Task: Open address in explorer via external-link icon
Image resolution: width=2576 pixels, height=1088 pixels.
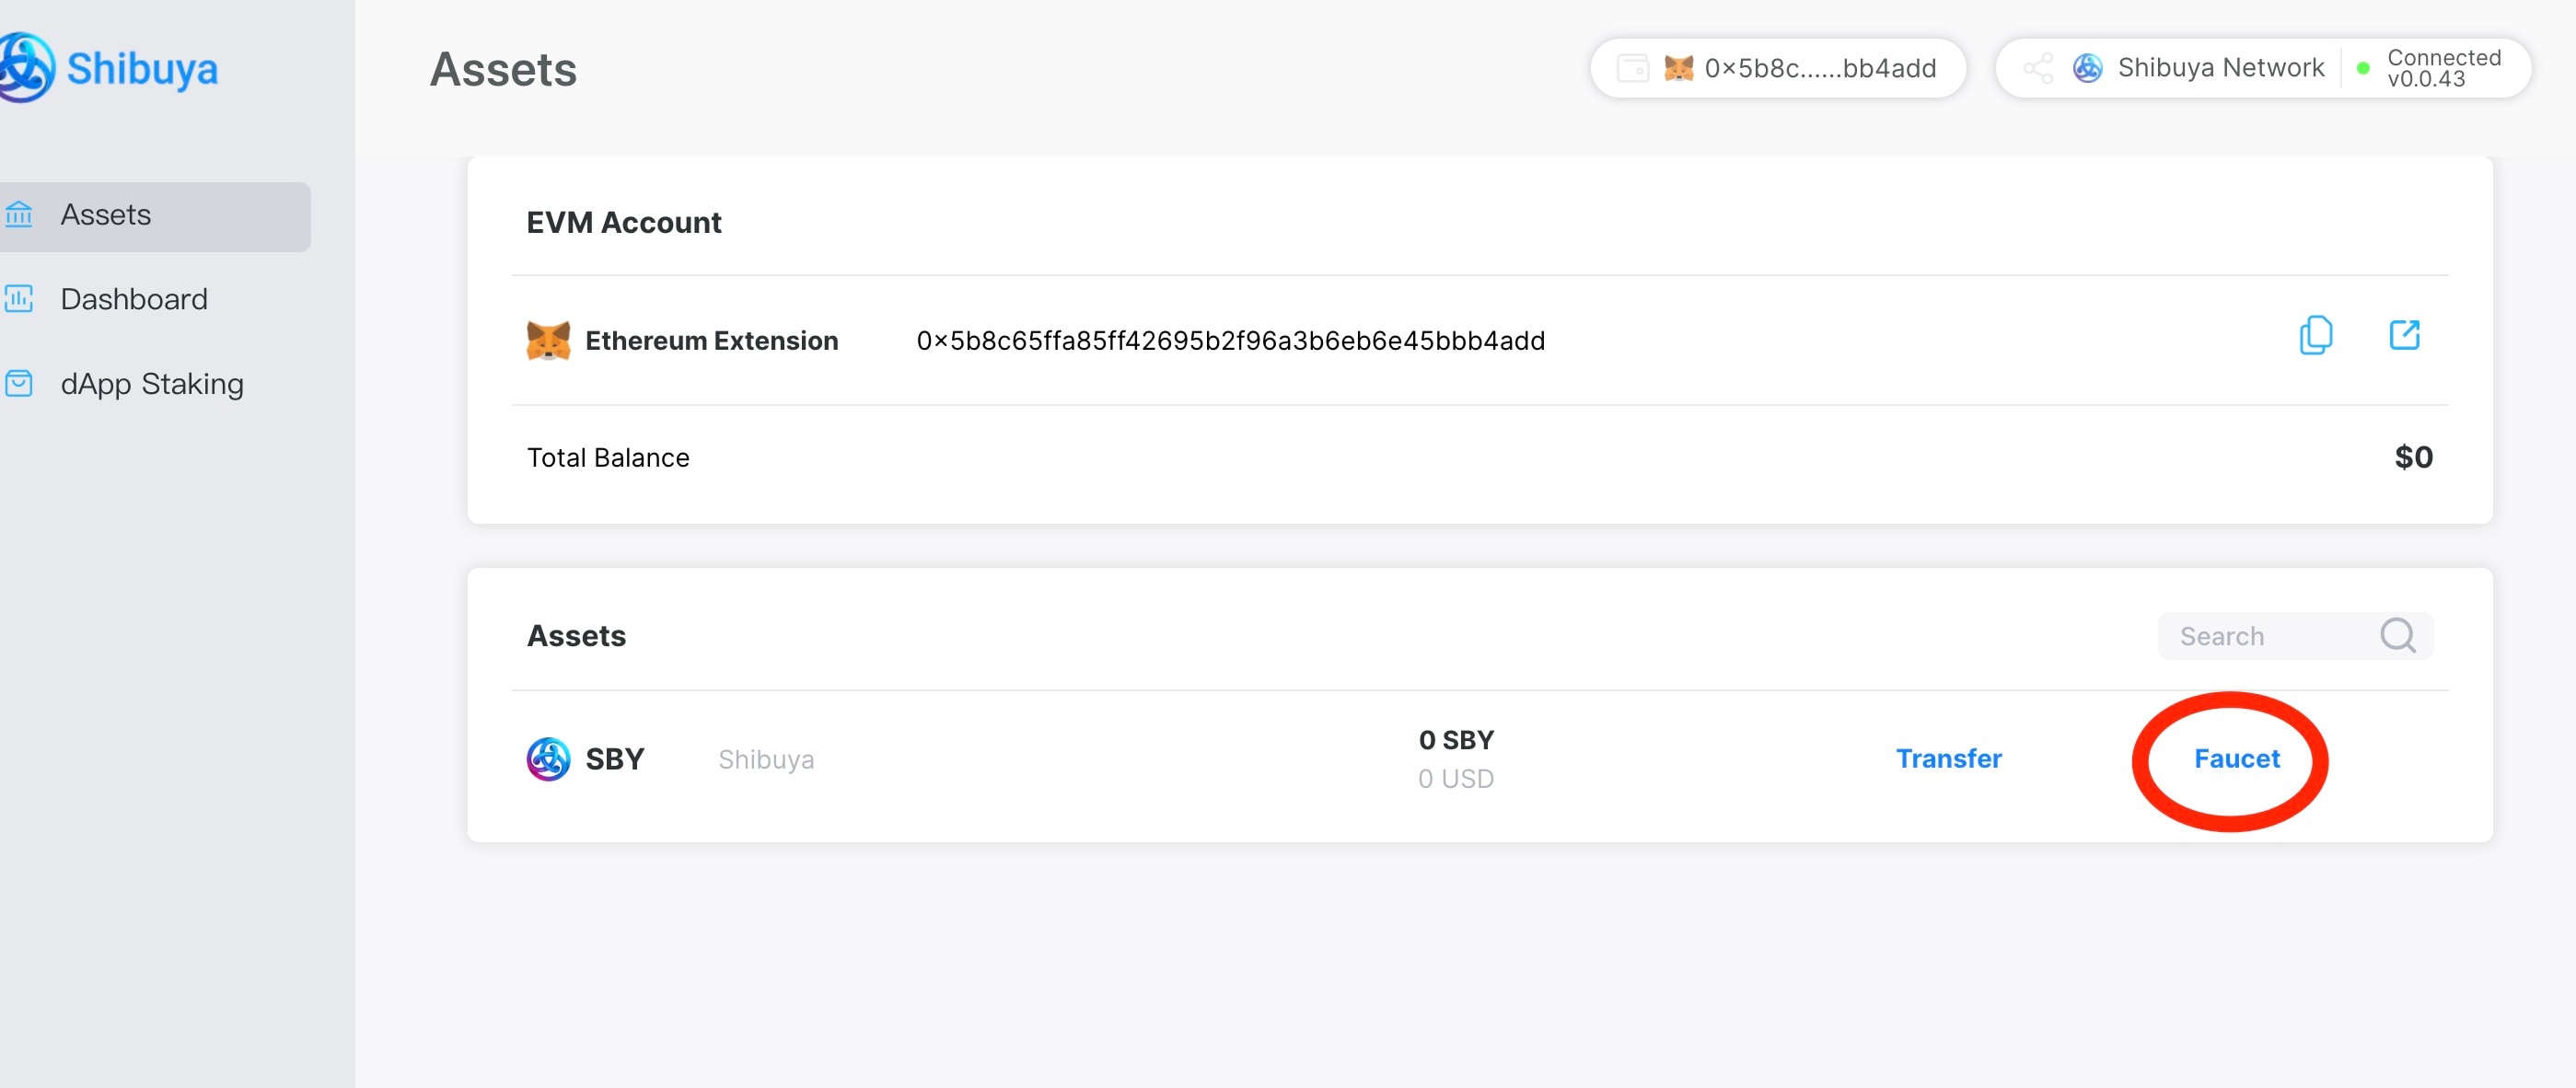Action: [2404, 336]
